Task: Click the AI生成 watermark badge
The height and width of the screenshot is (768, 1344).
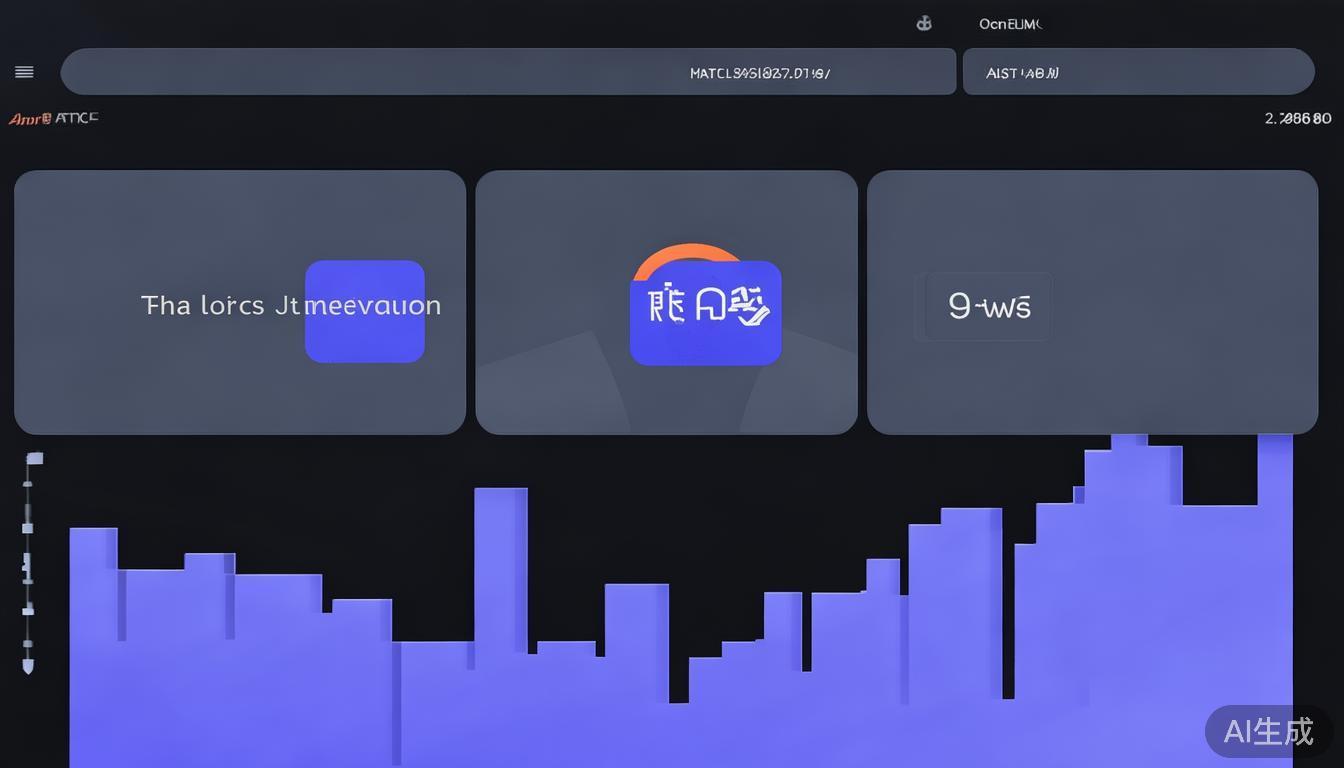Action: (x=1268, y=731)
